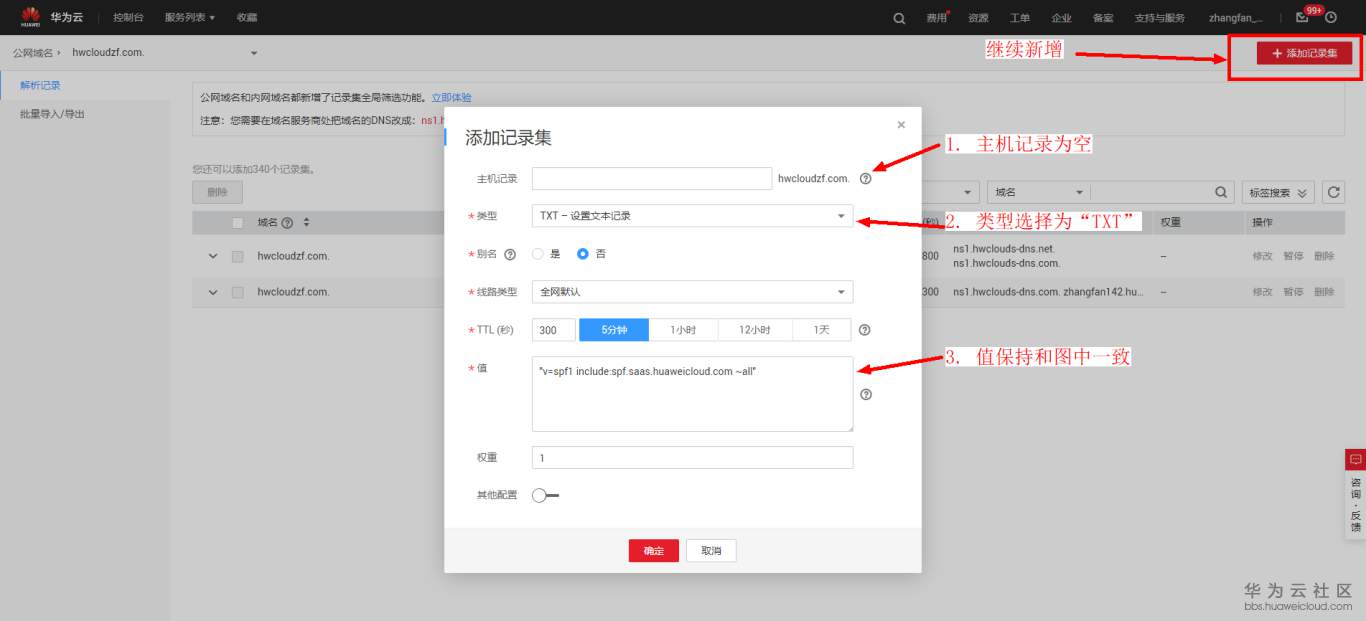Click the 添加记录集 button
The height and width of the screenshot is (621, 1366).
pos(1304,53)
